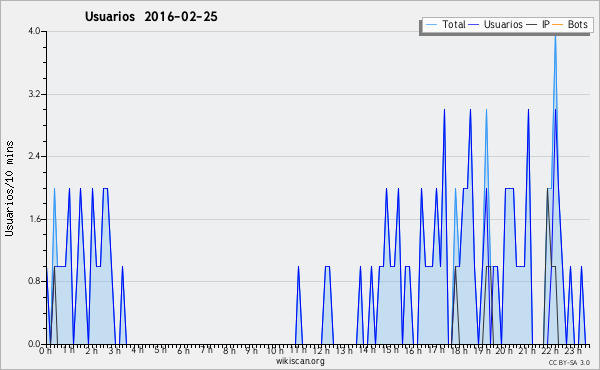
Task: Click the 20 h x-axis label
Action: [505, 350]
